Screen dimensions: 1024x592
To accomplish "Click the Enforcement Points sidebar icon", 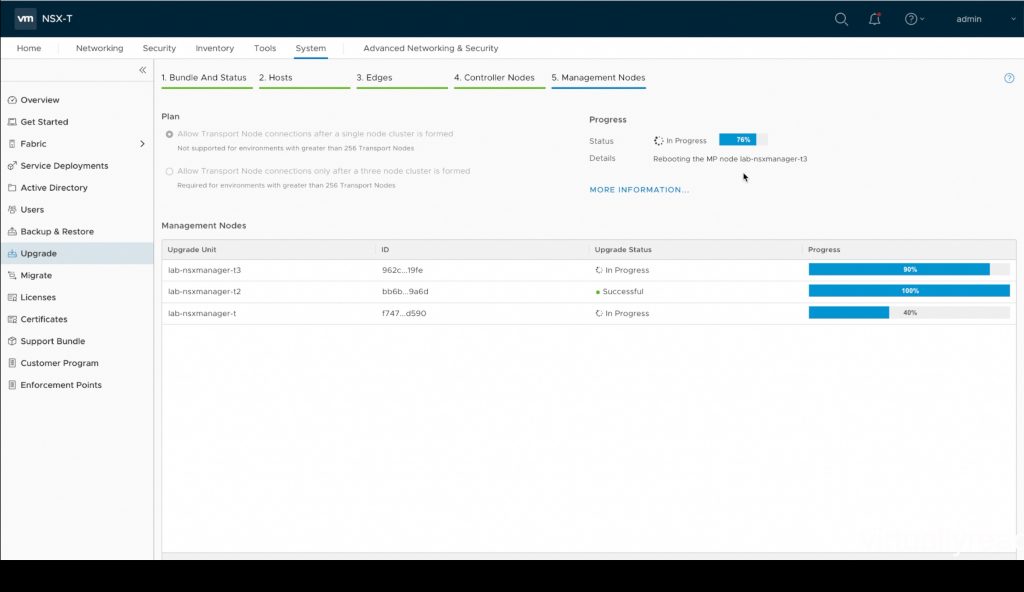I will click(12, 385).
